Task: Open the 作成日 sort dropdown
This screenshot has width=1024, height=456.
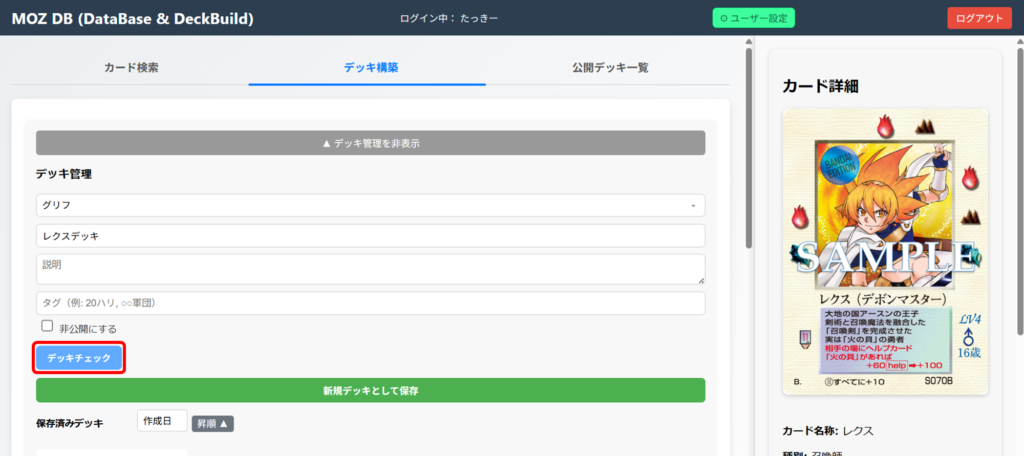Action: 162,423
